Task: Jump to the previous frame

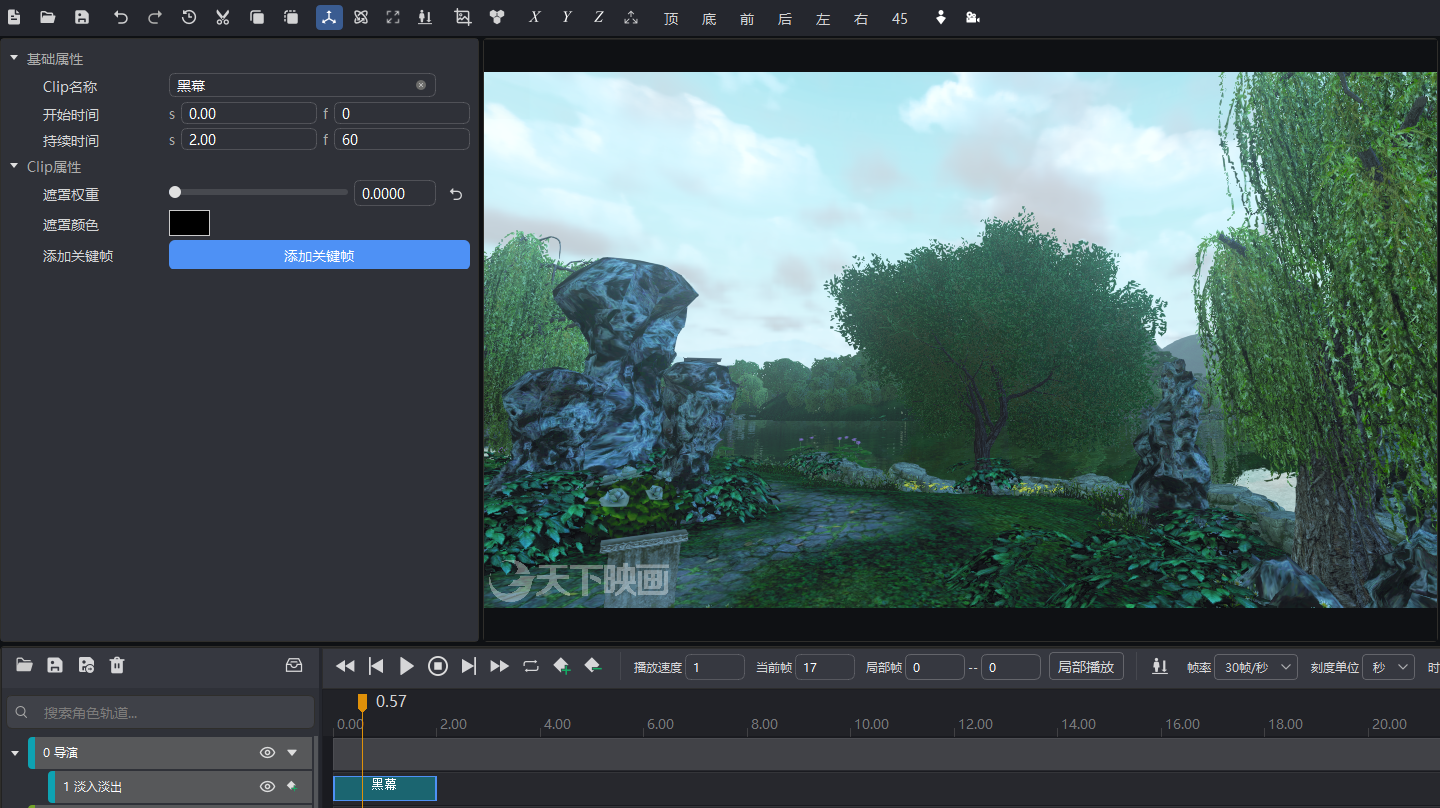Action: [x=376, y=666]
